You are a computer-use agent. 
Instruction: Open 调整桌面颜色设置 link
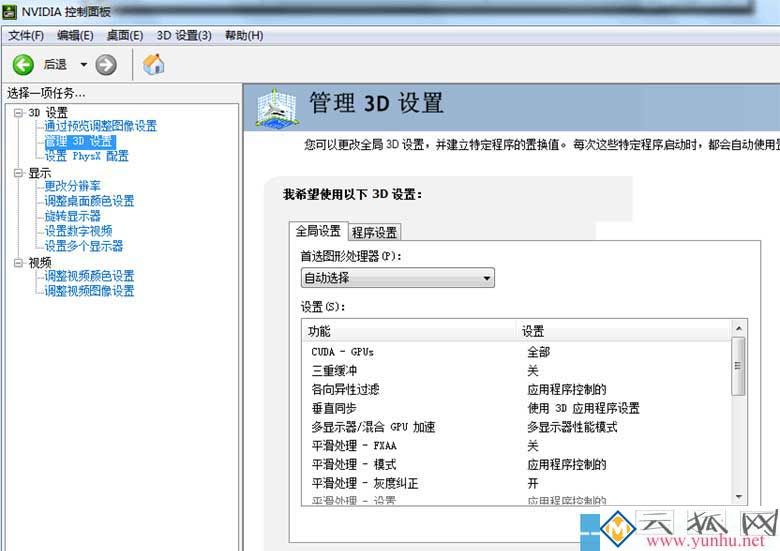pos(90,201)
